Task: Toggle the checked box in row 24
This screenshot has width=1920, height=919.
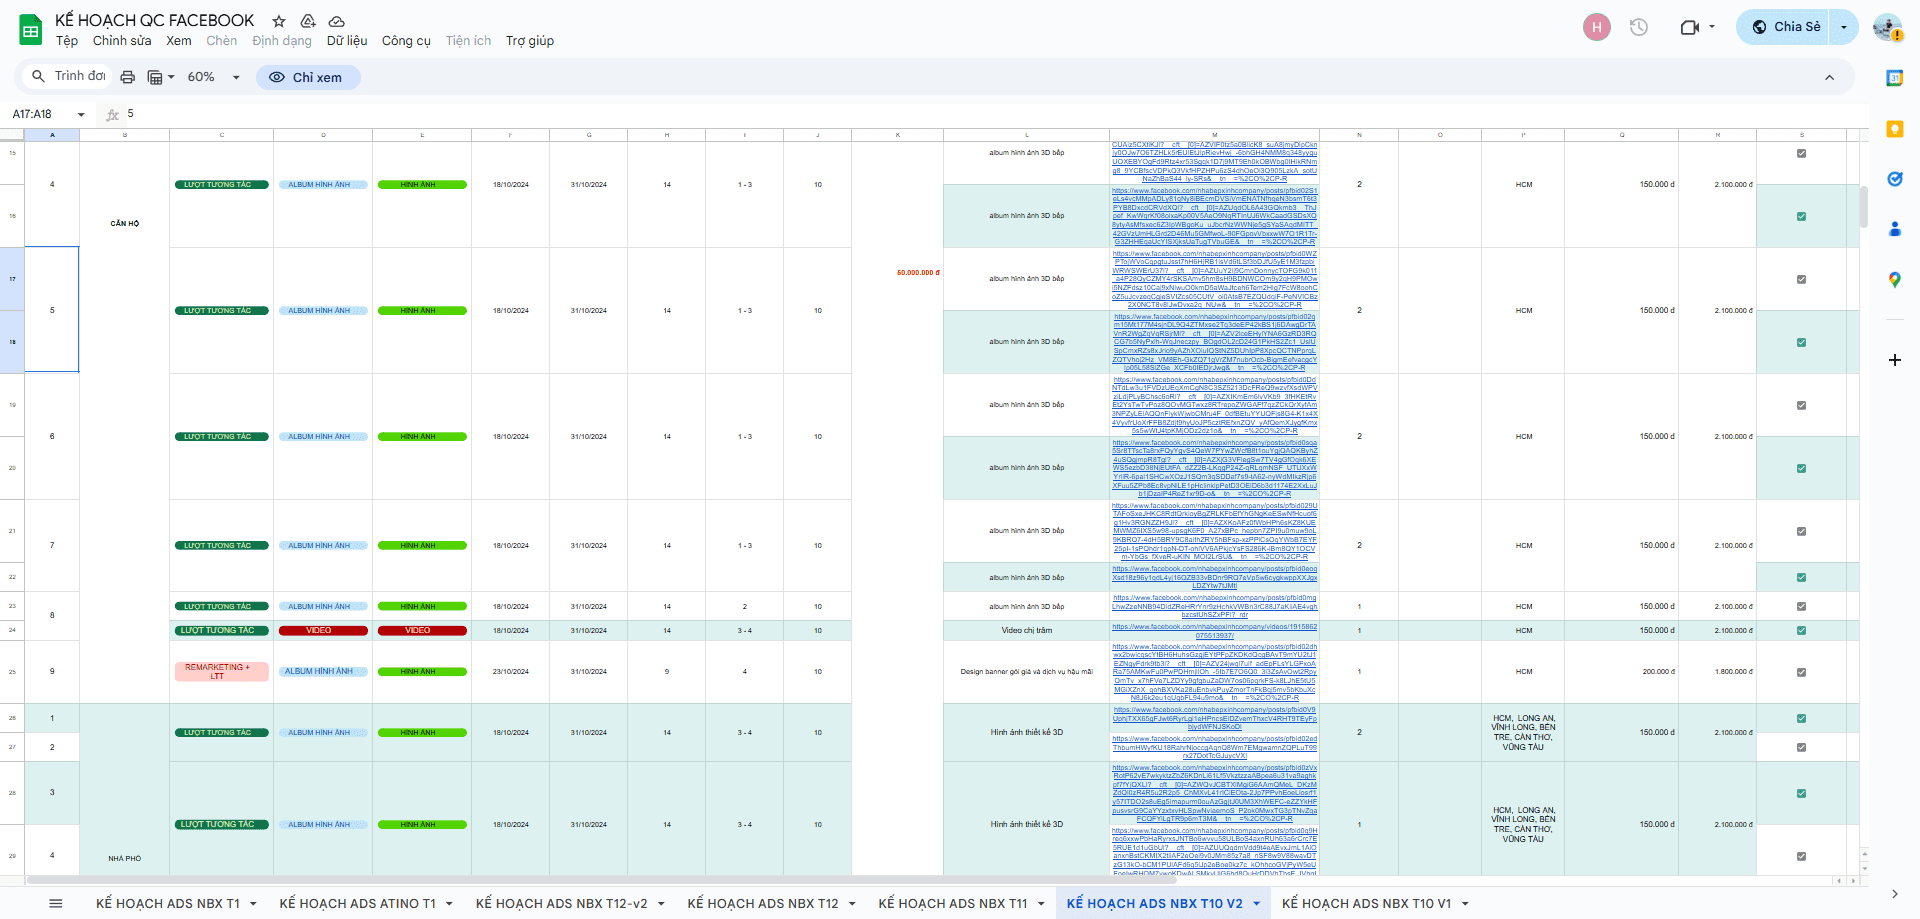Action: pyautogui.click(x=1801, y=631)
